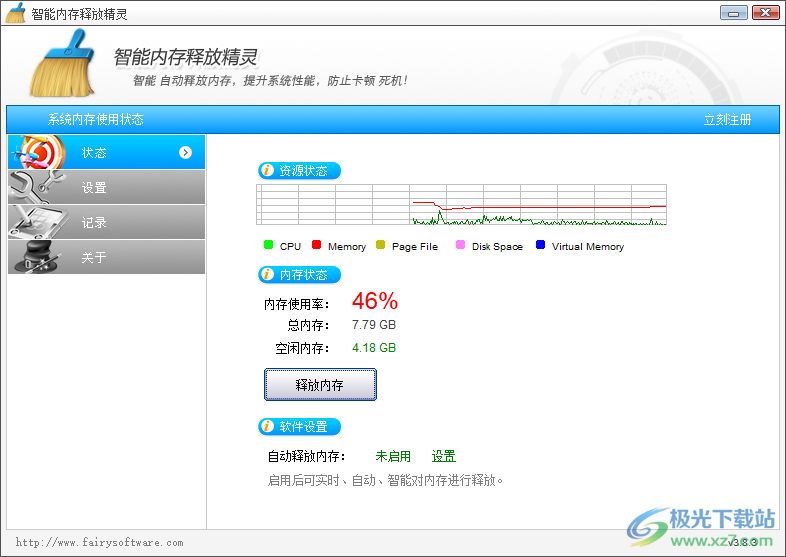Click the blue Virtual Memory legend swatch

tap(540, 245)
